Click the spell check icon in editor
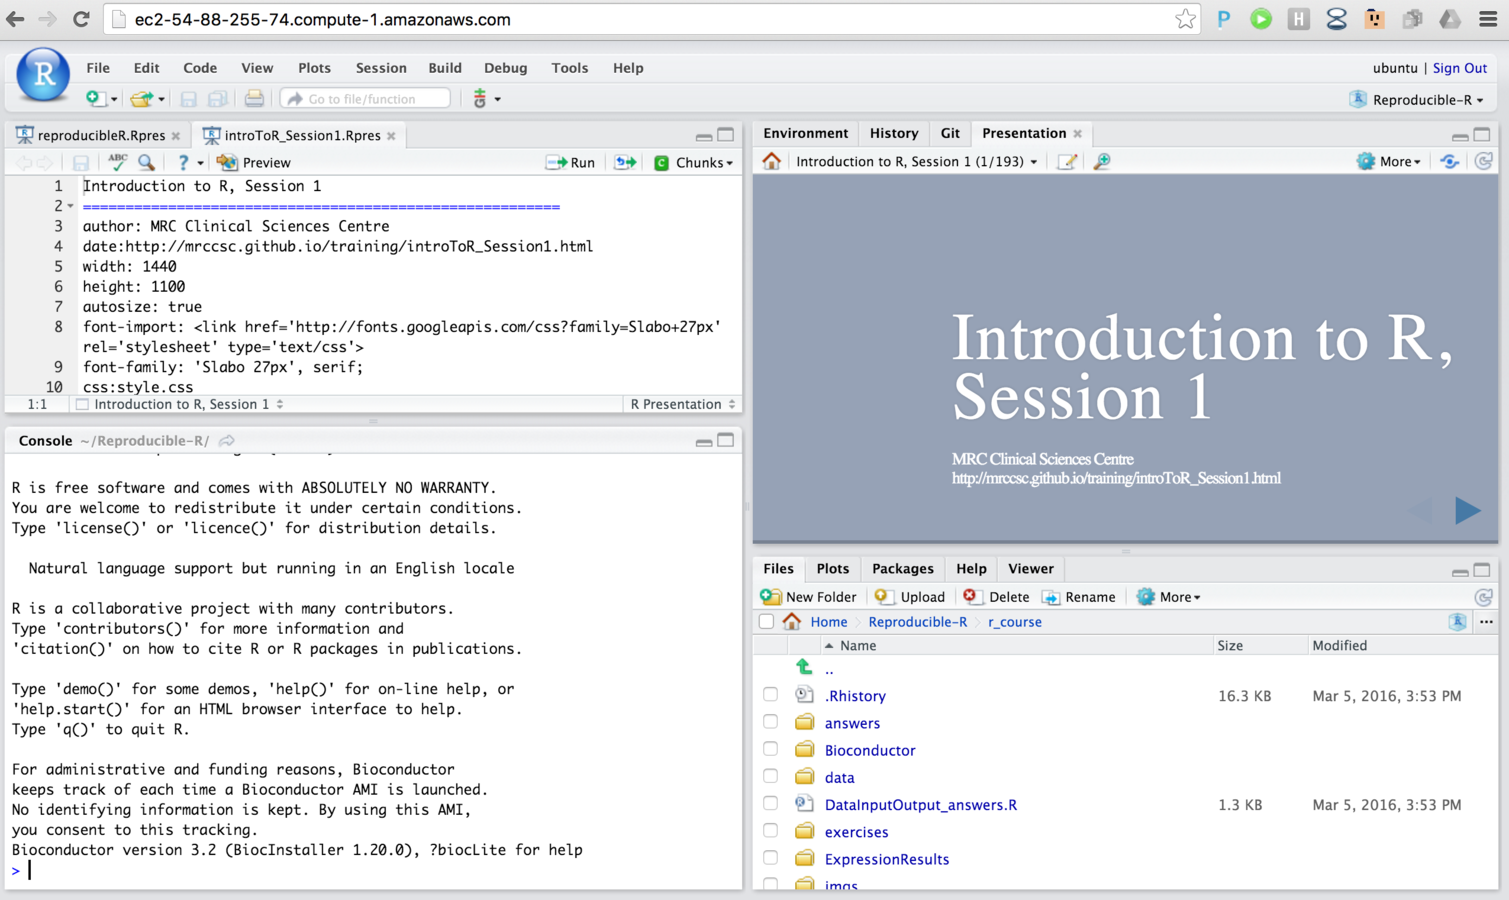The image size is (1509, 900). [117, 162]
